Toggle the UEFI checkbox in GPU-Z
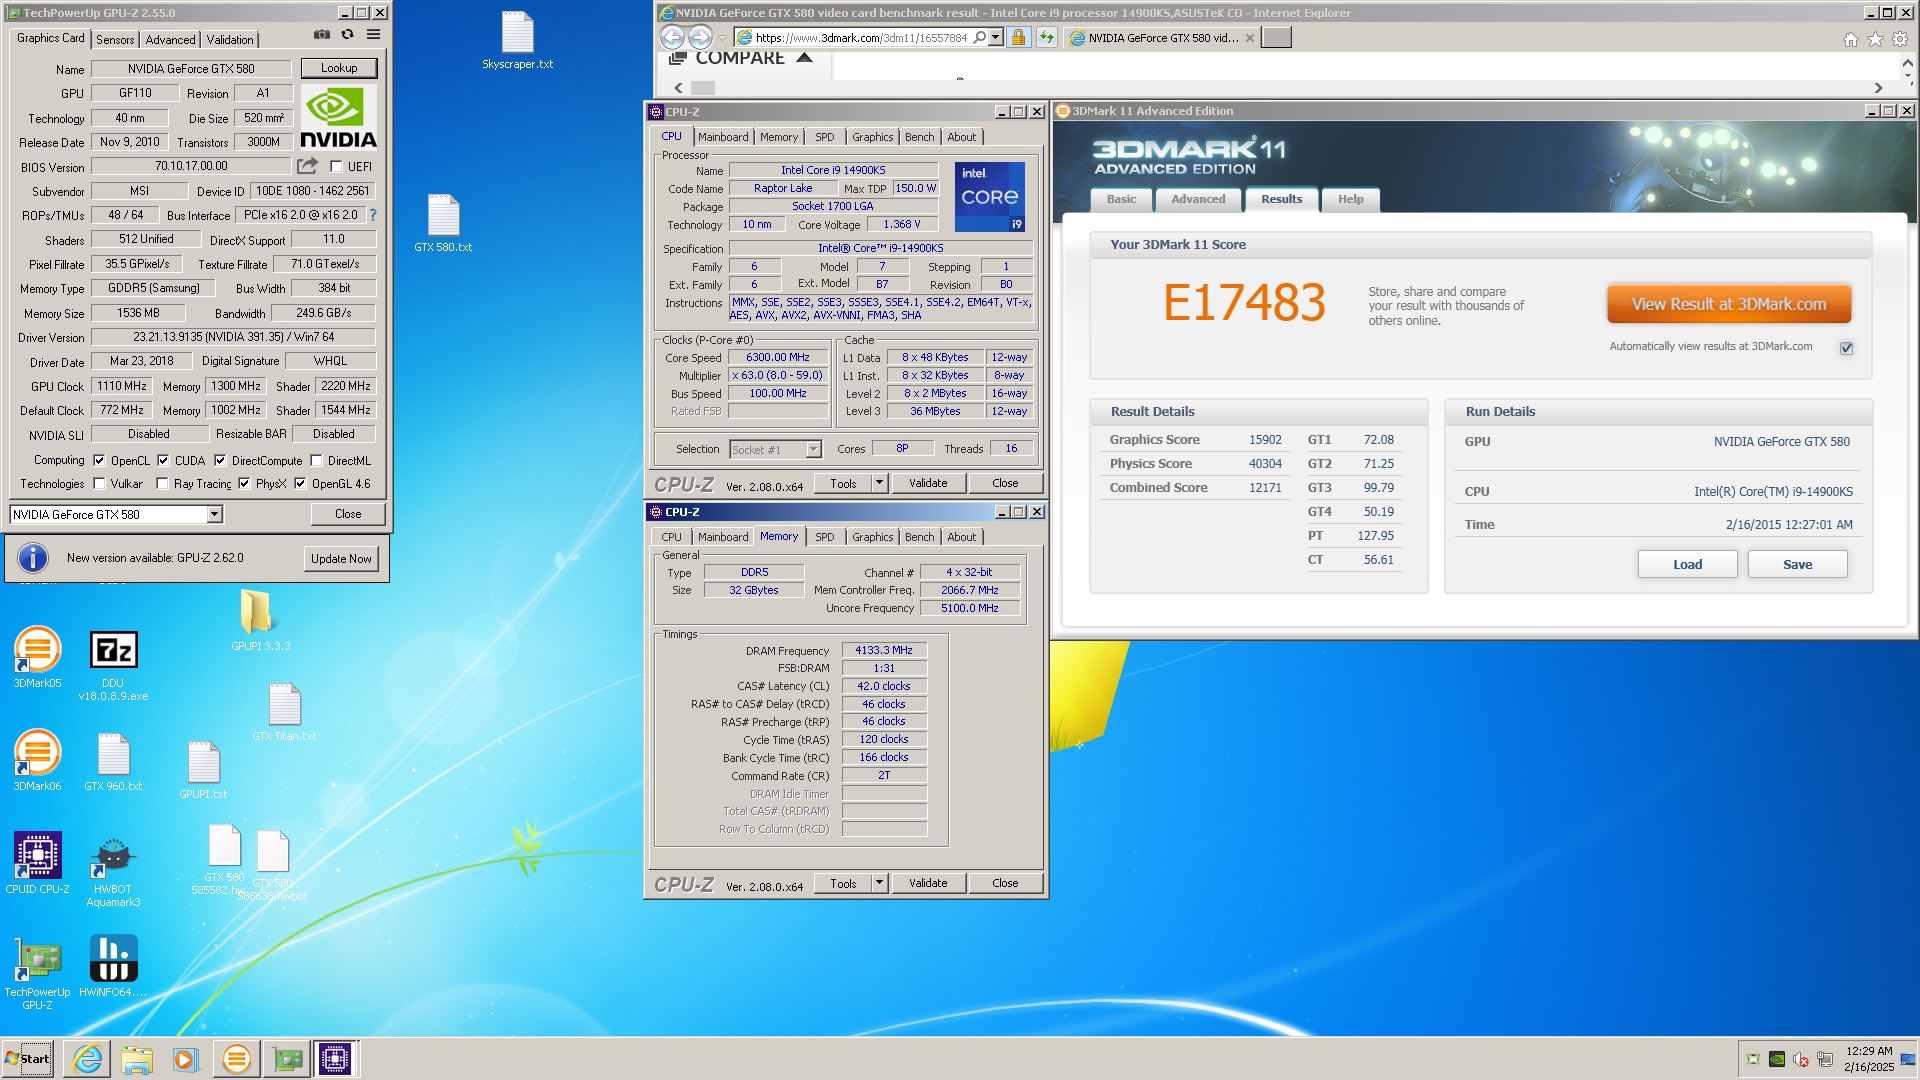Screen dimensions: 1920x1080 point(336,167)
